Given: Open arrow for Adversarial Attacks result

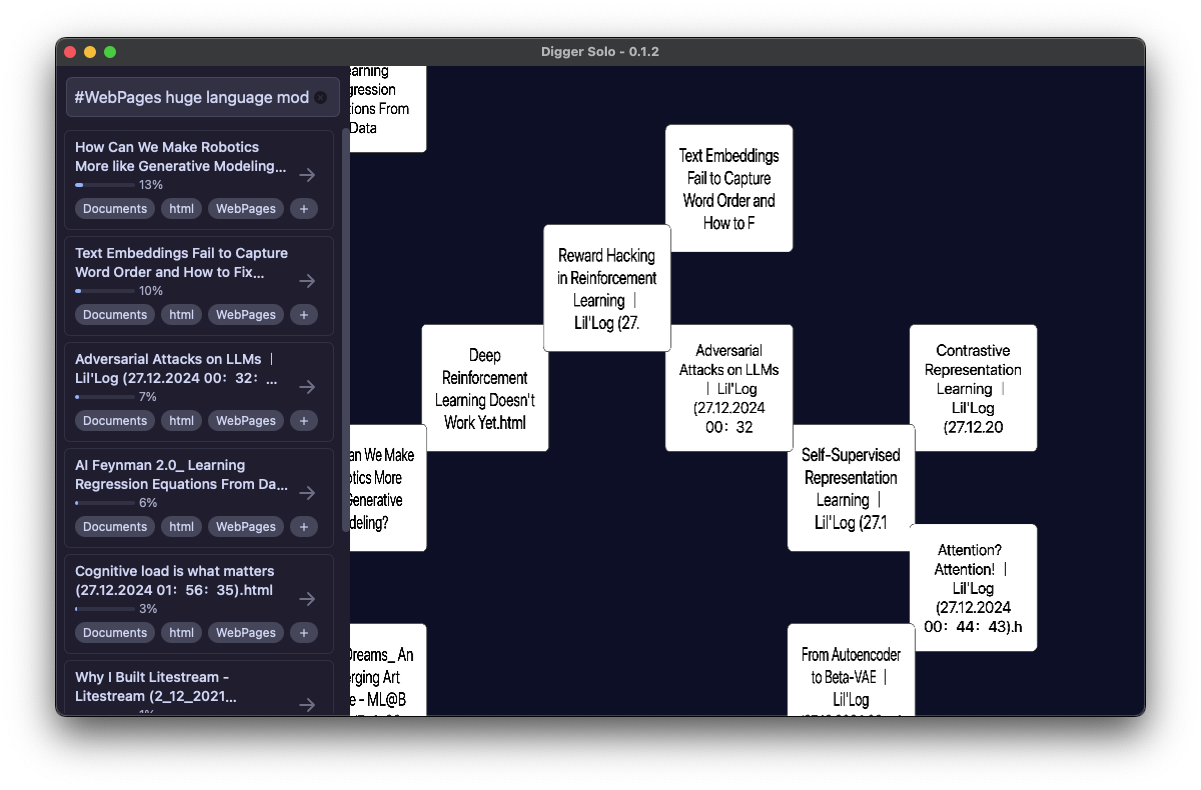Looking at the screenshot, I should pos(307,387).
